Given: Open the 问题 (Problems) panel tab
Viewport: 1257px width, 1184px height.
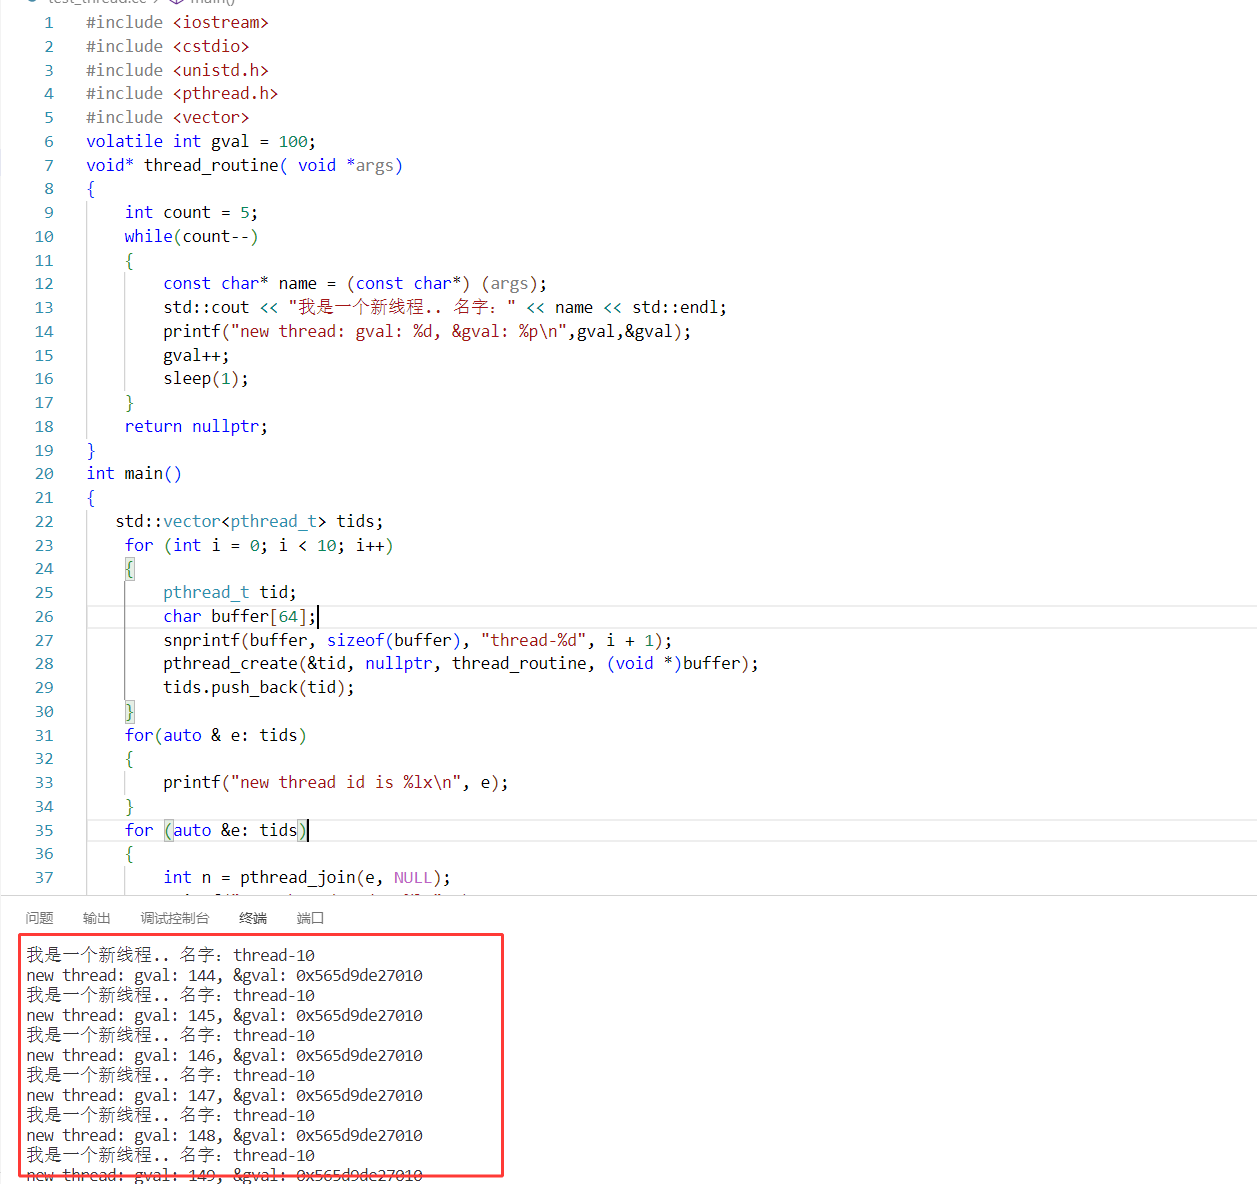Looking at the screenshot, I should pos(40,918).
